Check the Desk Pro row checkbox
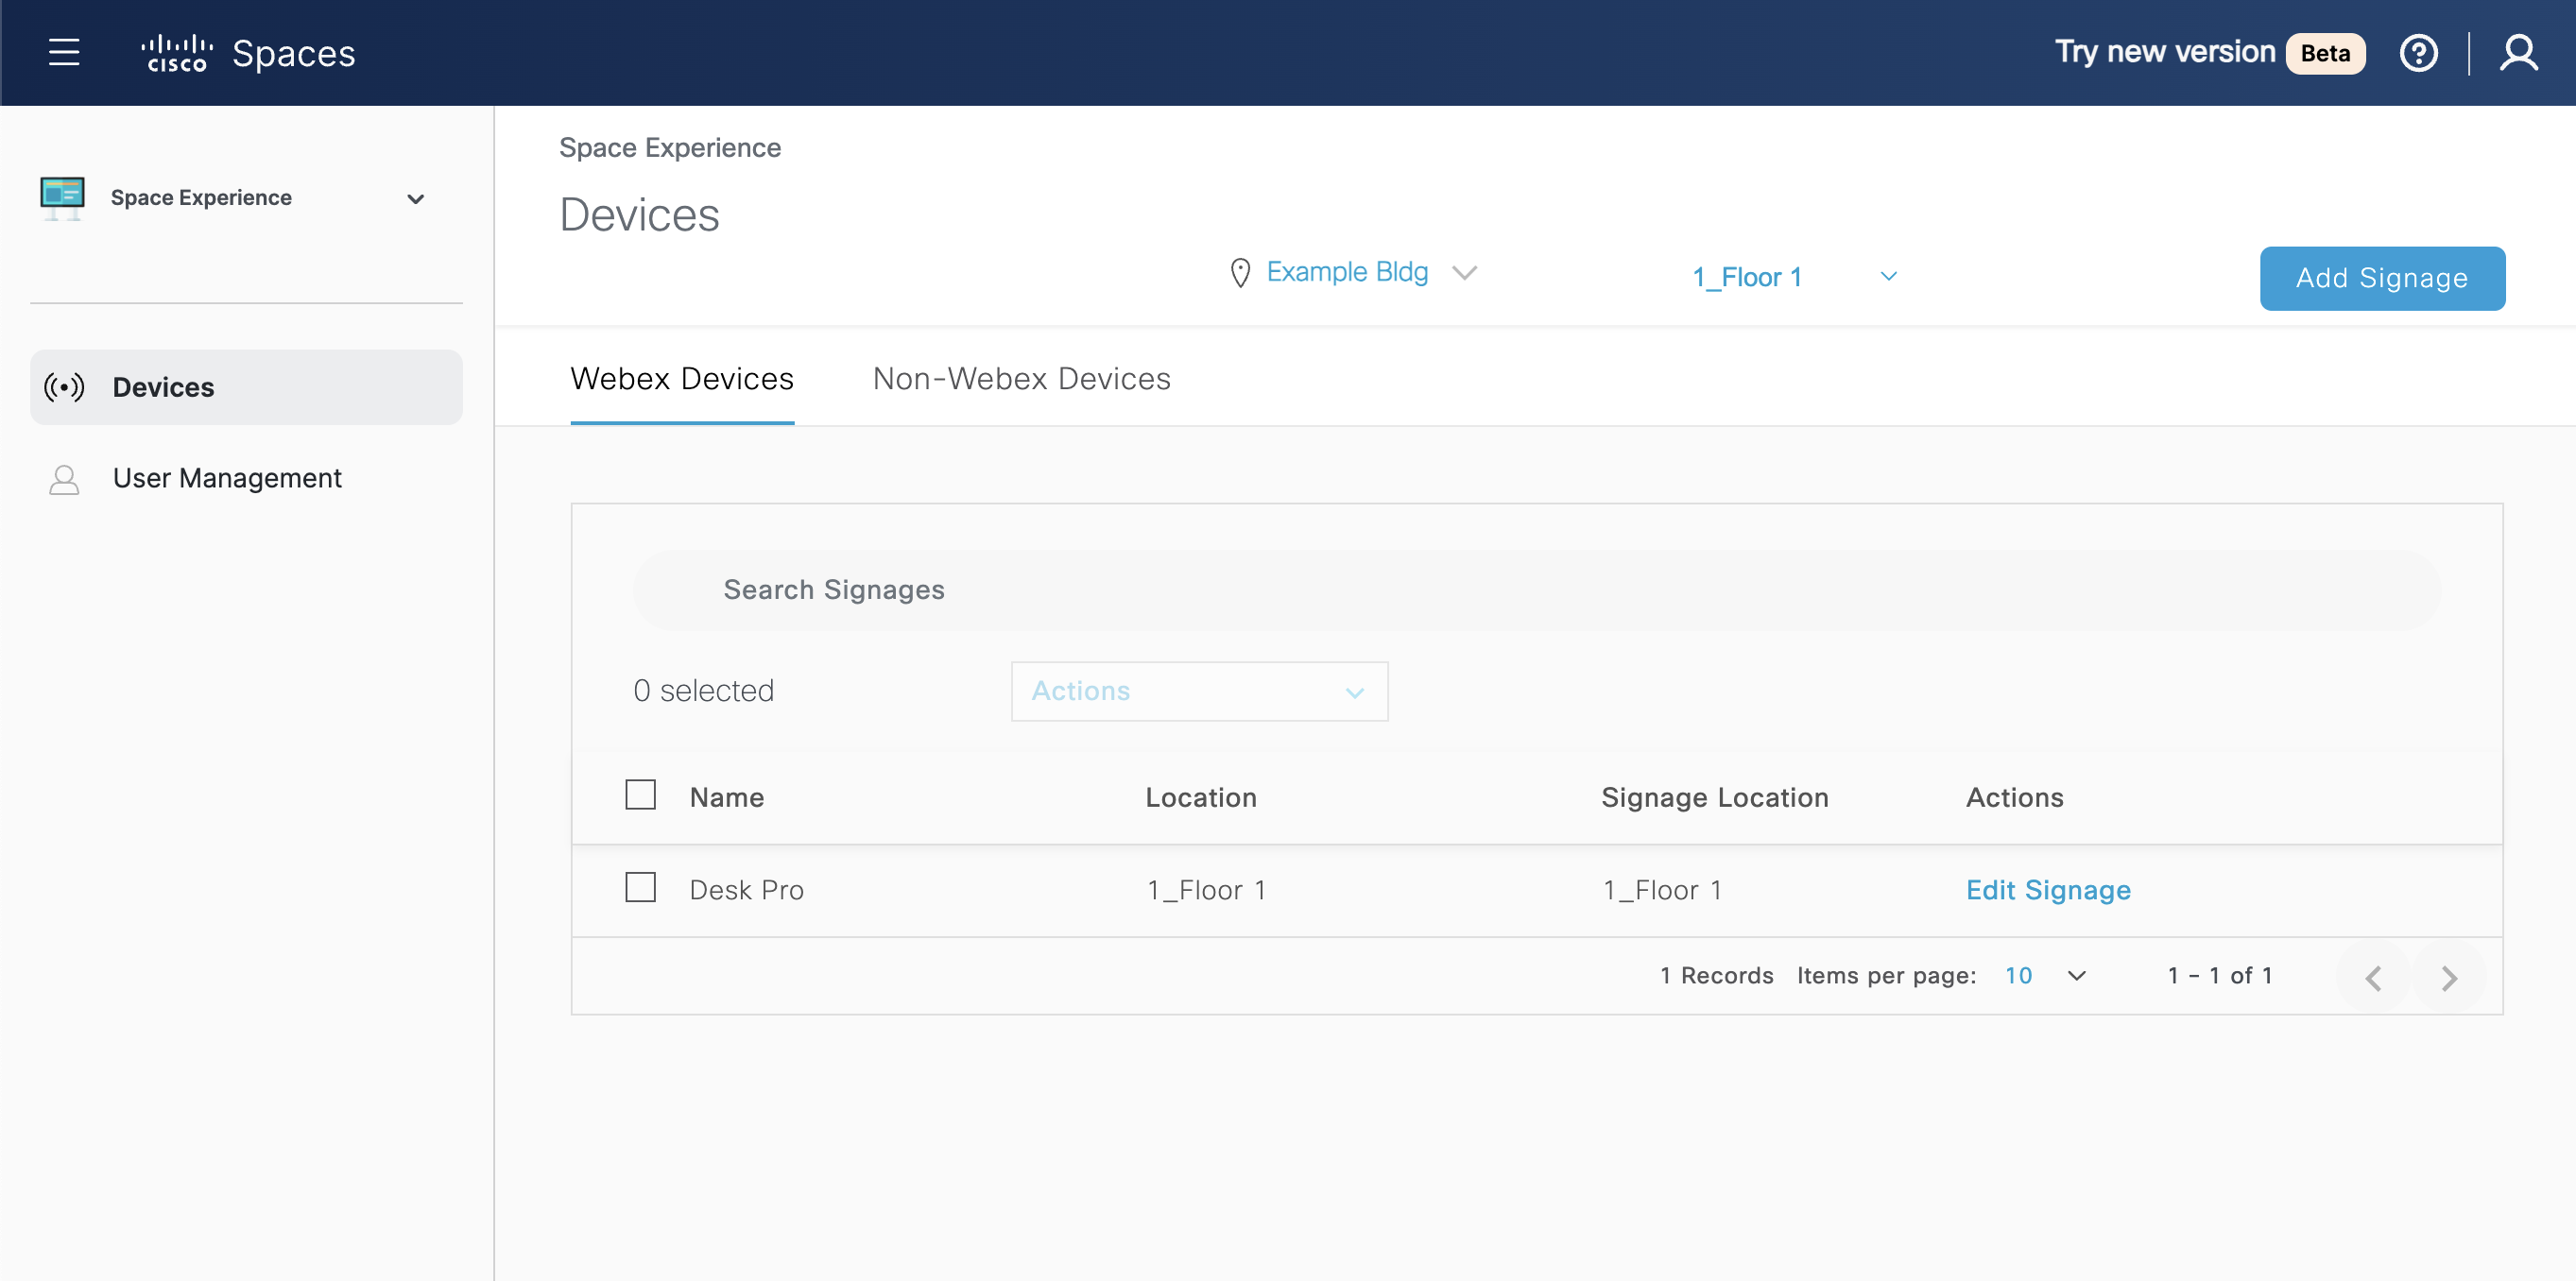Viewport: 2576px width, 1281px height. pyautogui.click(x=640, y=887)
